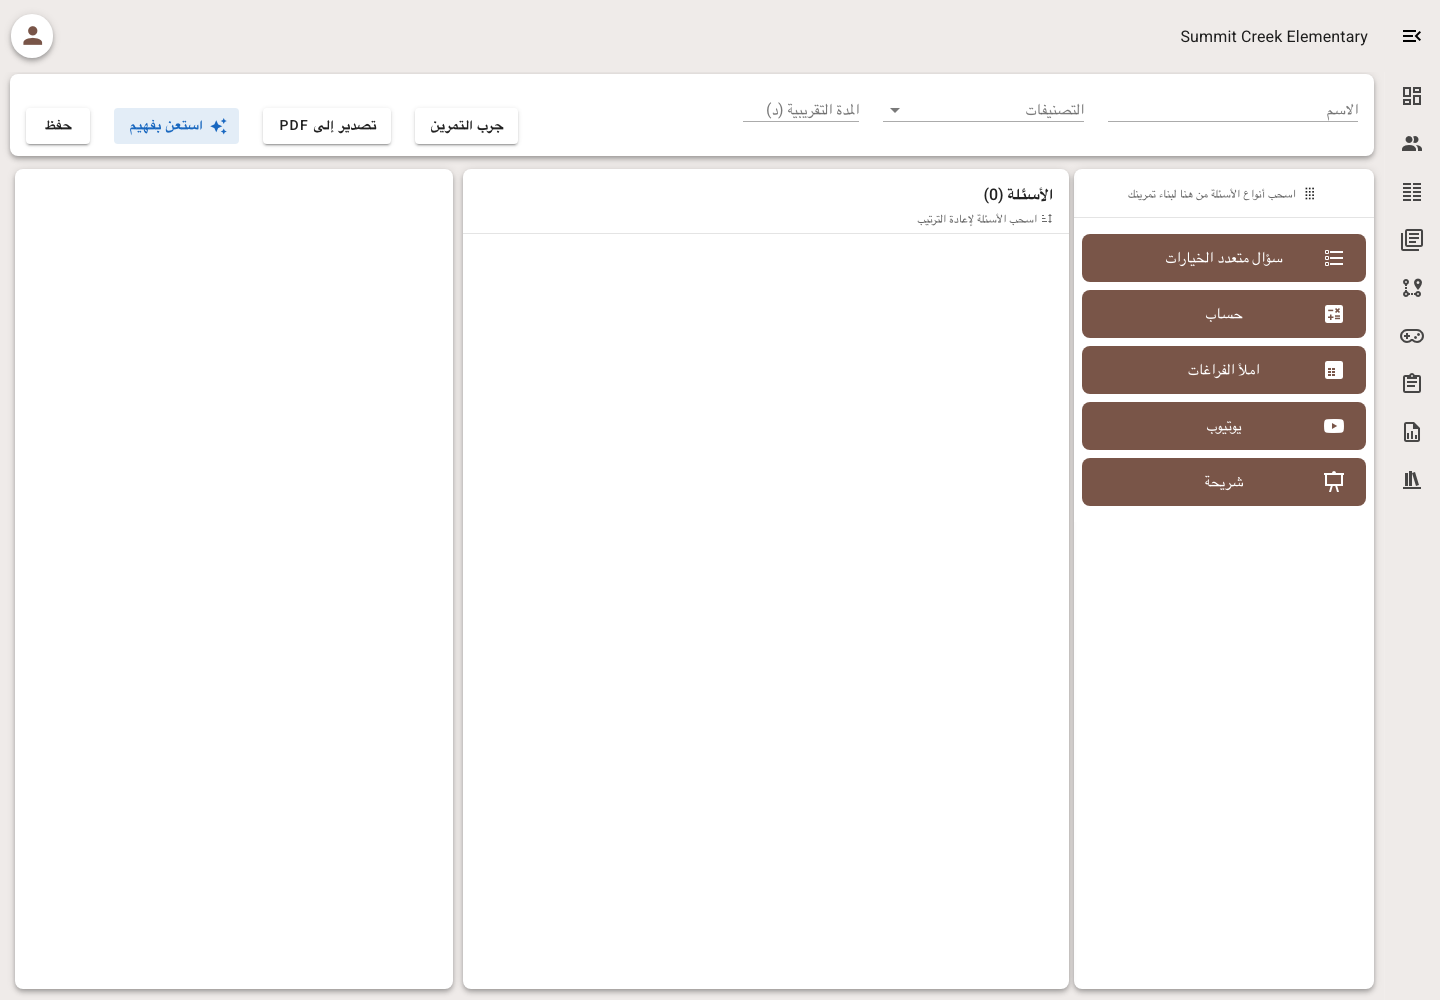Click the calculator icon on حساب button
The width and height of the screenshot is (1440, 1000).
pos(1334,314)
